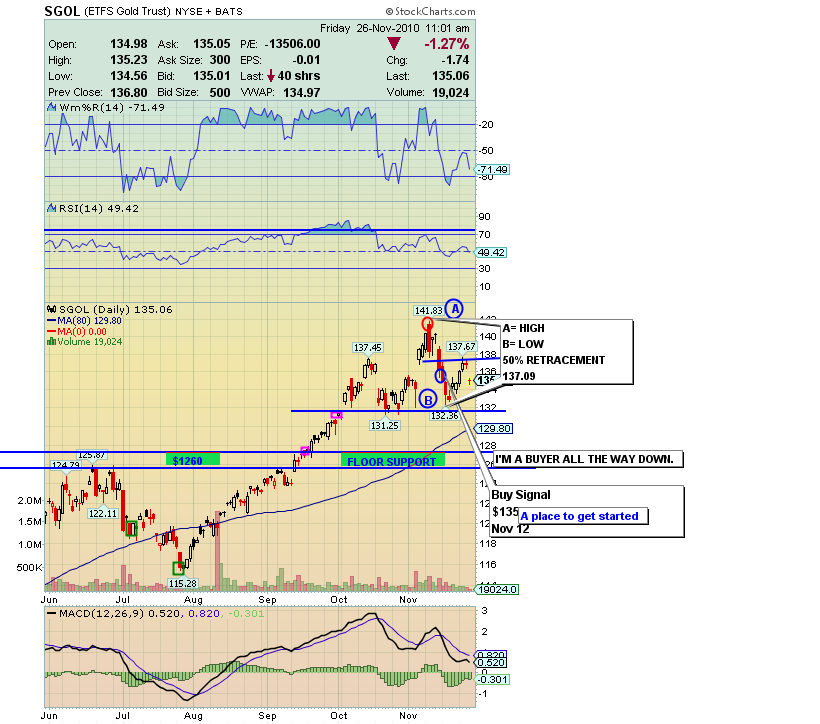The image size is (820, 724).
Task: Click the SGOL ticker symbol title
Action: click(62, 11)
